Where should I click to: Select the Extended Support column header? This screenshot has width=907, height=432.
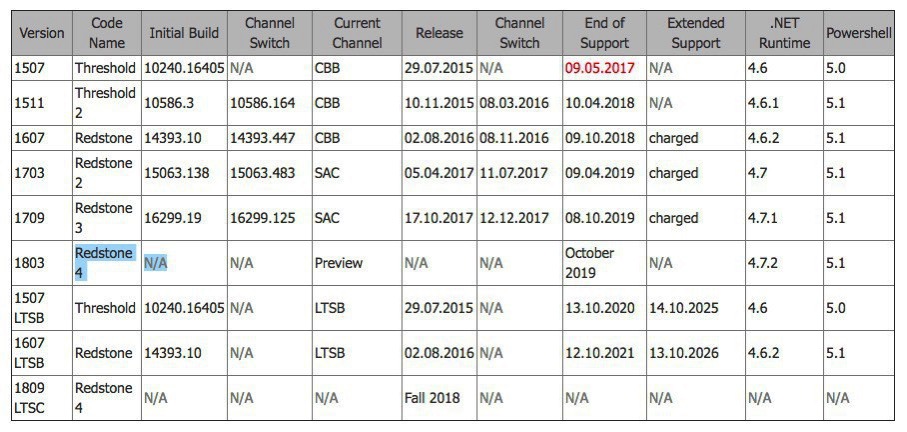(x=694, y=33)
